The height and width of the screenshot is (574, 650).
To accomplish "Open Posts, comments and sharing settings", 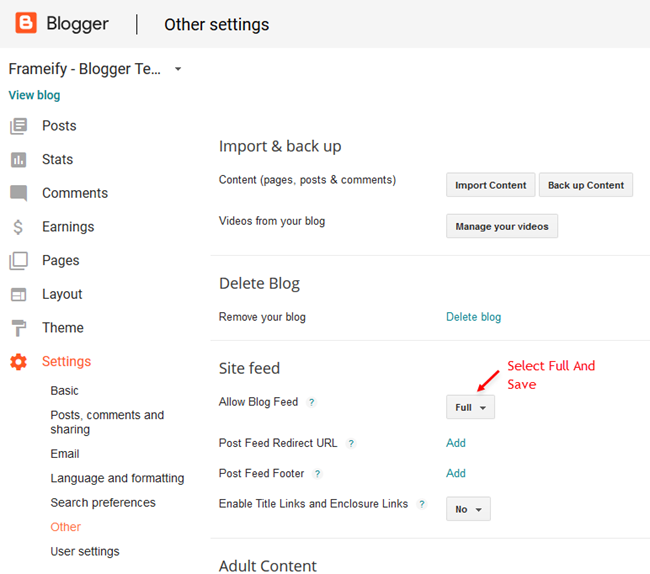I will (x=107, y=422).
